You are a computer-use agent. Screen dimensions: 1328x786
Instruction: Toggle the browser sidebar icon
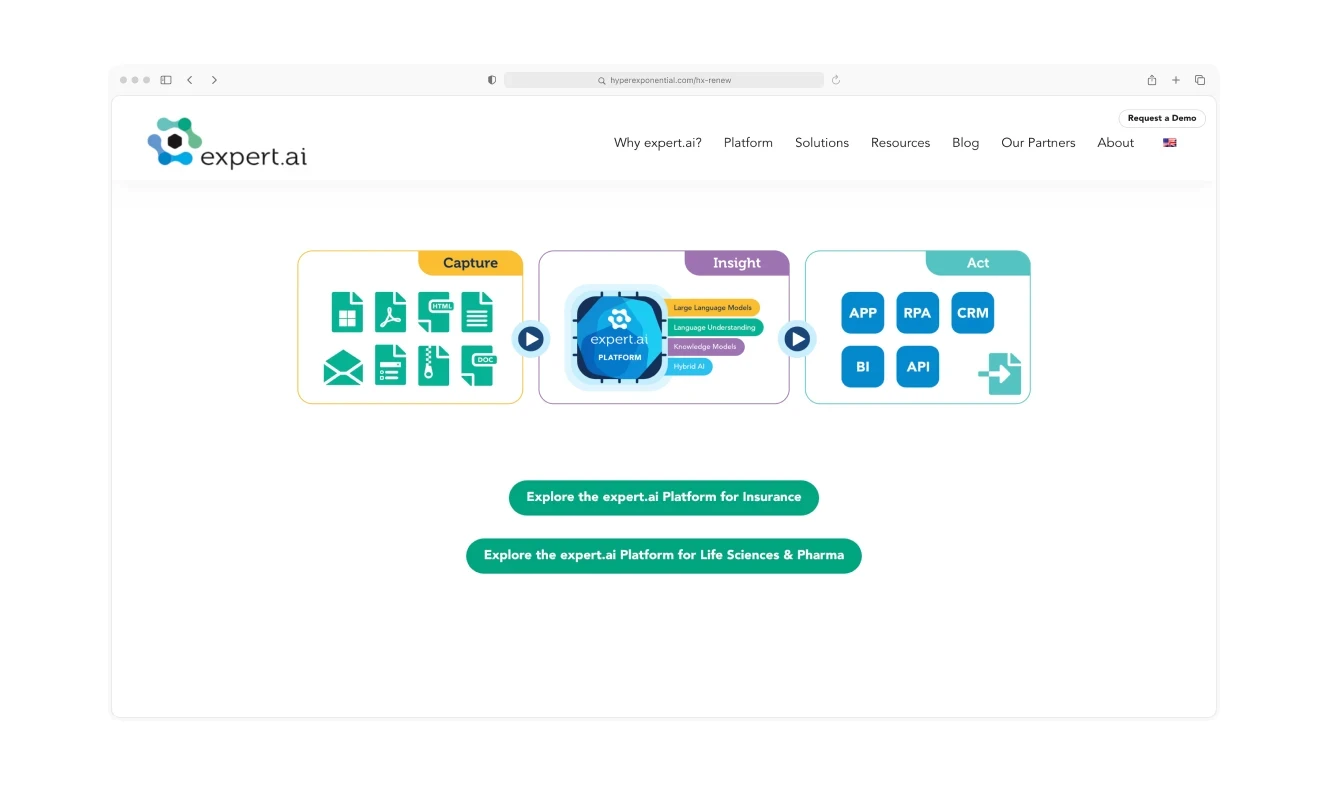point(166,80)
